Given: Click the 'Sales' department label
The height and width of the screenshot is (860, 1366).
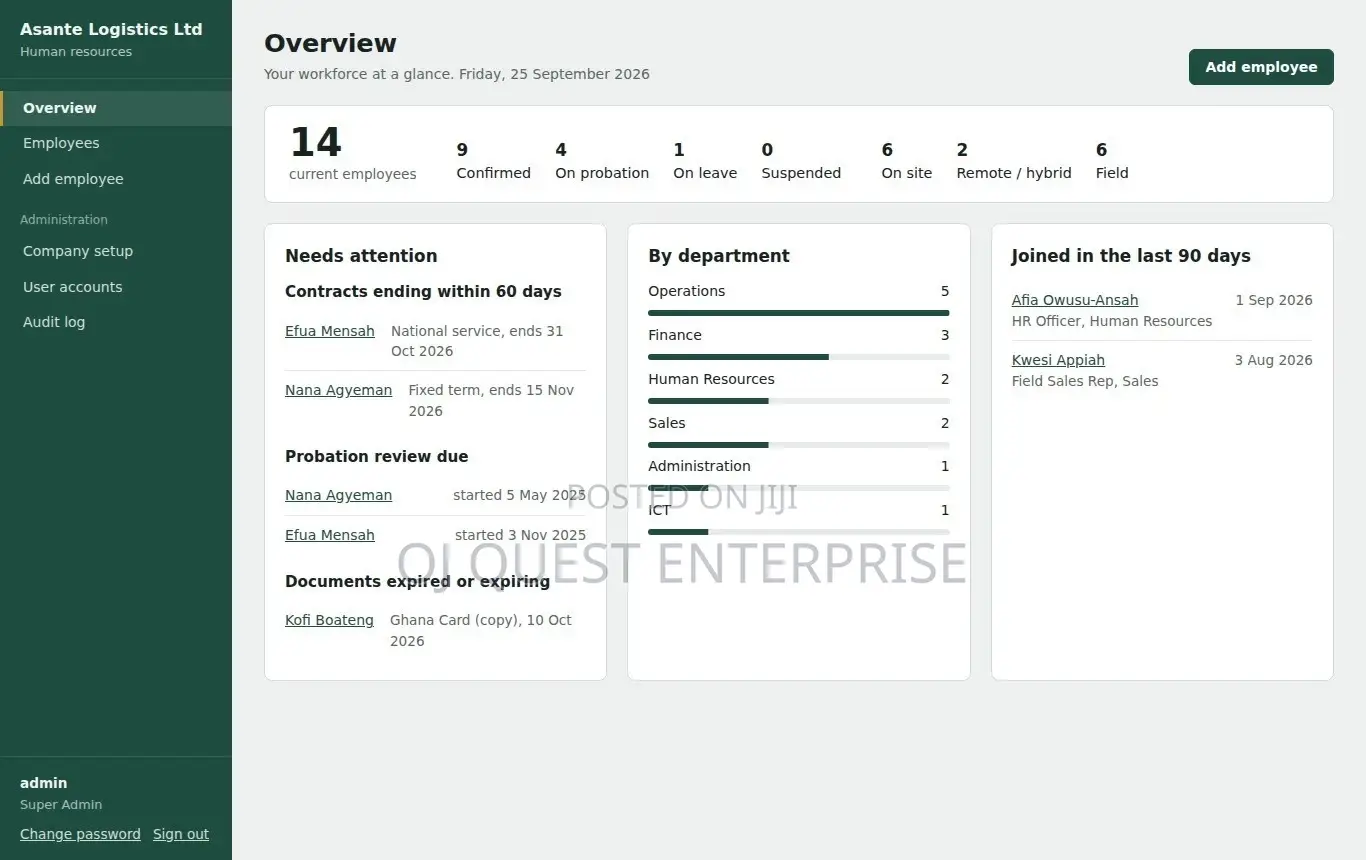Looking at the screenshot, I should (x=667, y=423).
